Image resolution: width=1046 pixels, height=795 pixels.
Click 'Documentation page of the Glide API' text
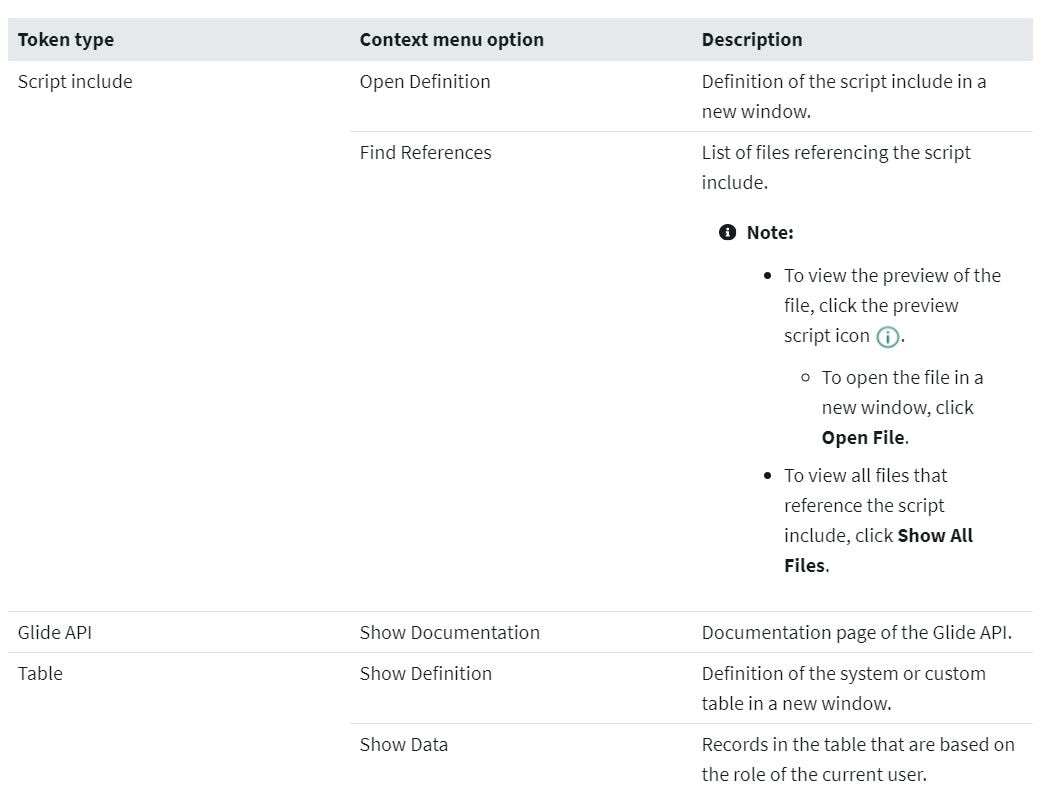point(857,632)
